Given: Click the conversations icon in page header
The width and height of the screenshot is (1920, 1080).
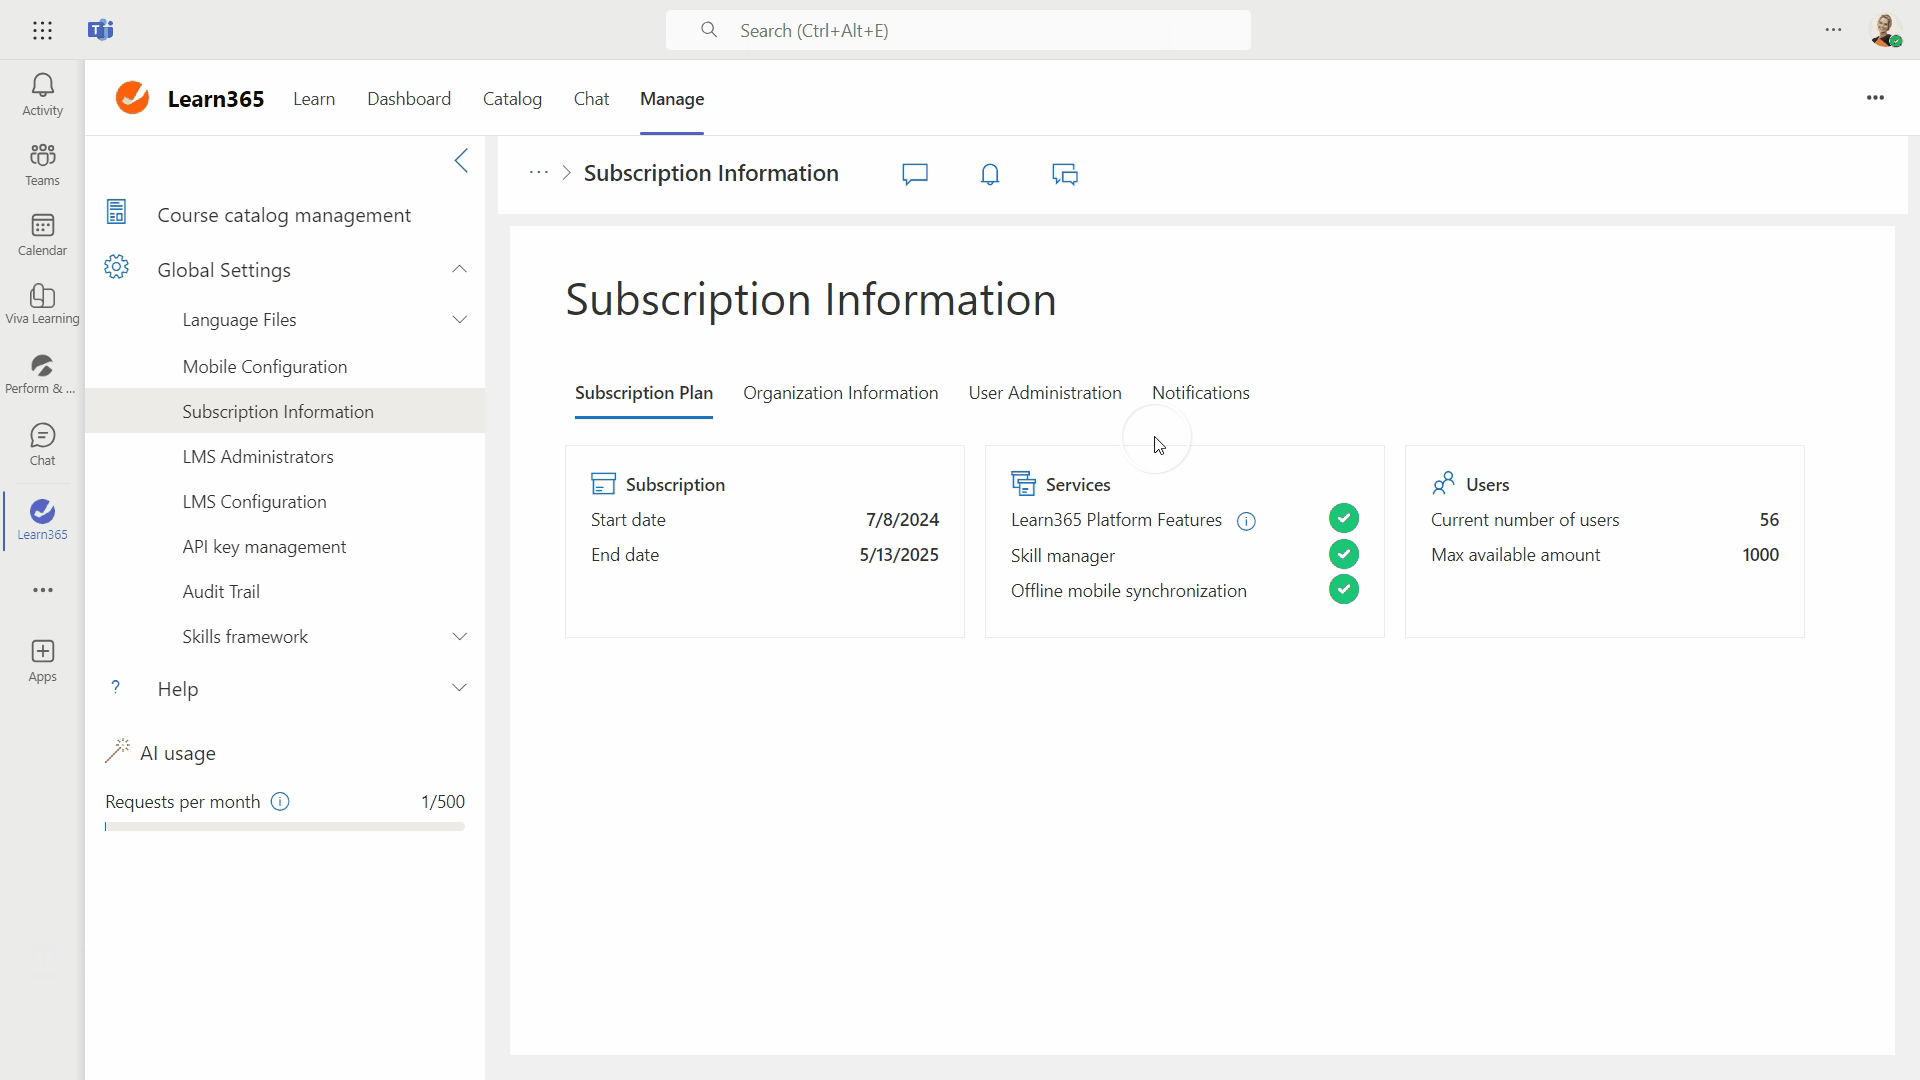Looking at the screenshot, I should (1064, 175).
